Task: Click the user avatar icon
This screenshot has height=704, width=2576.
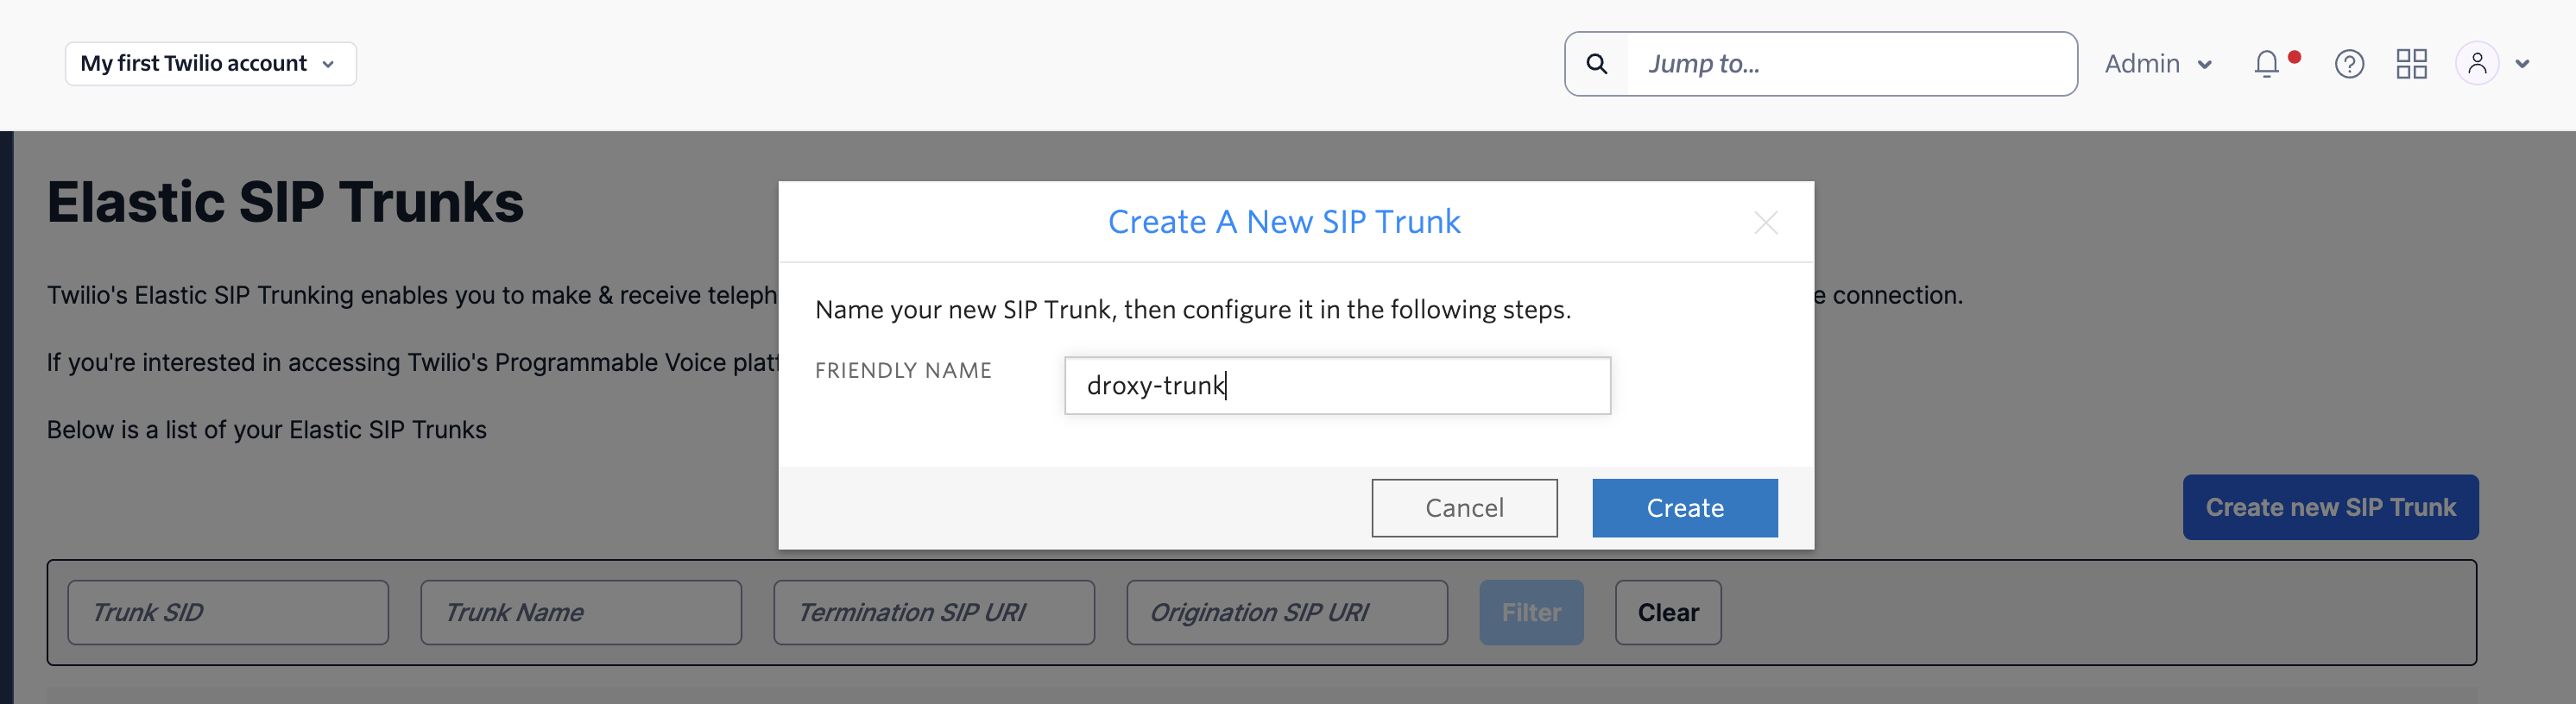Action: click(2477, 63)
